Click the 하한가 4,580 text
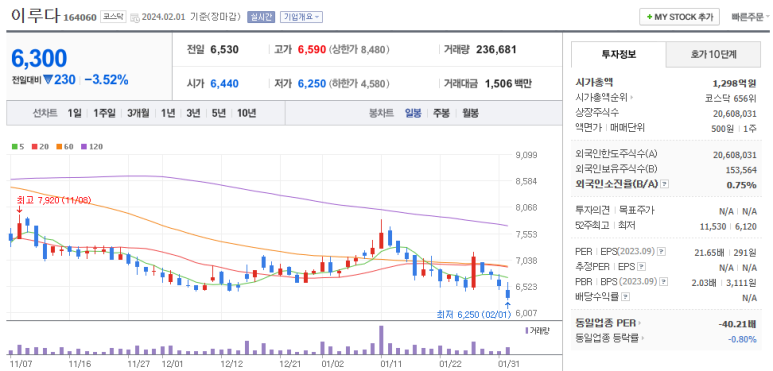The width and height of the screenshot is (773, 371). pyautogui.click(x=360, y=84)
